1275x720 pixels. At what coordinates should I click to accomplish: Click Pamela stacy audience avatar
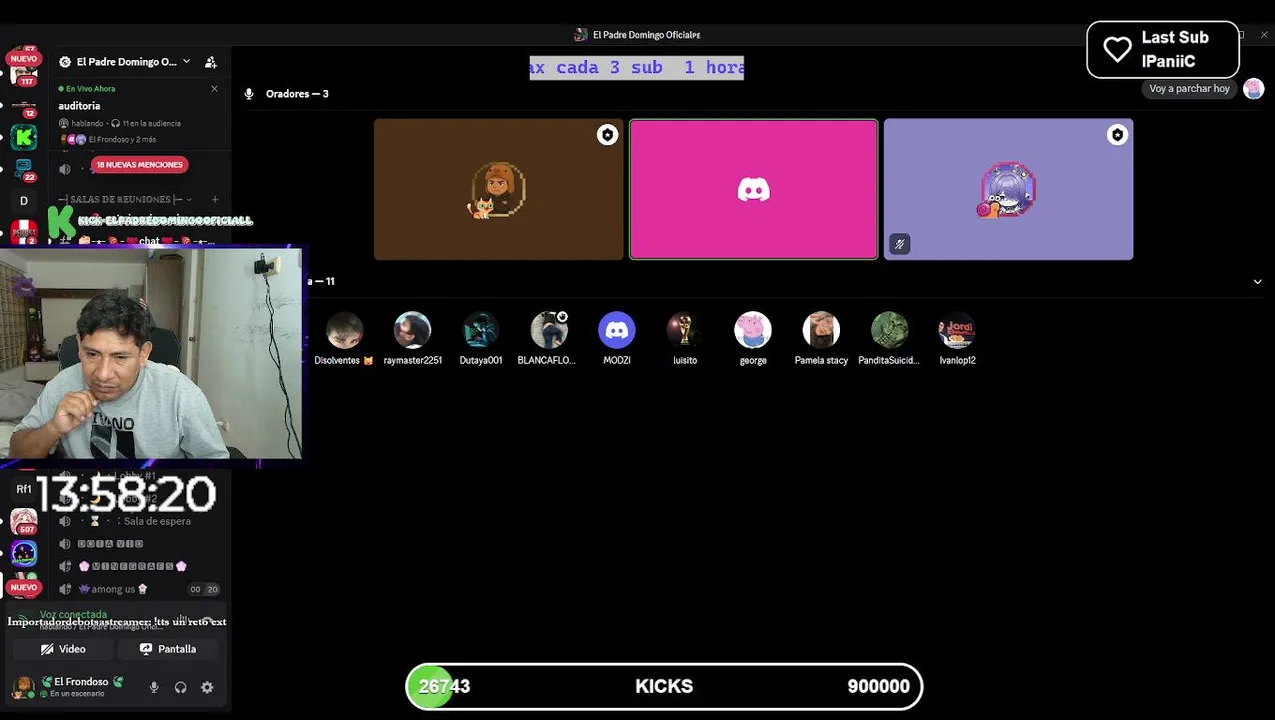tap(821, 330)
